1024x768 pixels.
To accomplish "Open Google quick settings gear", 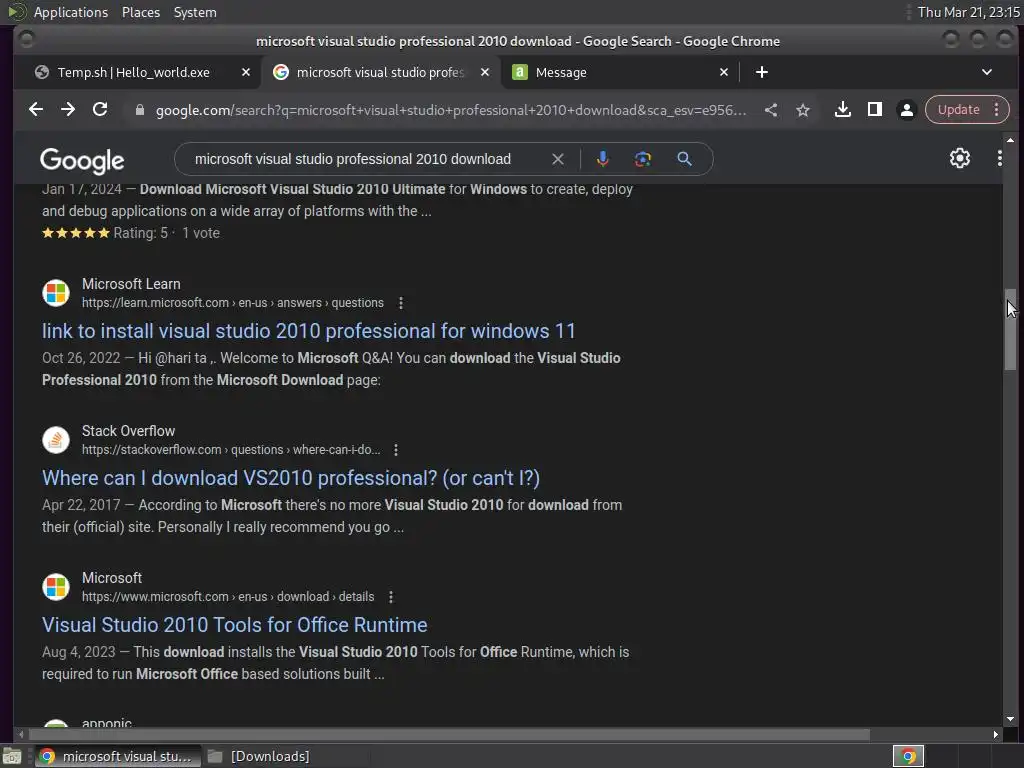I will tap(959, 158).
